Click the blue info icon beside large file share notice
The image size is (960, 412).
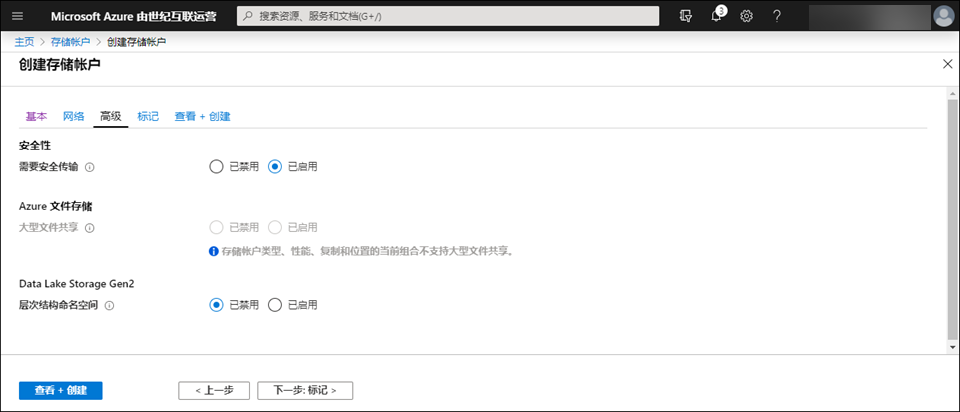[x=214, y=251]
